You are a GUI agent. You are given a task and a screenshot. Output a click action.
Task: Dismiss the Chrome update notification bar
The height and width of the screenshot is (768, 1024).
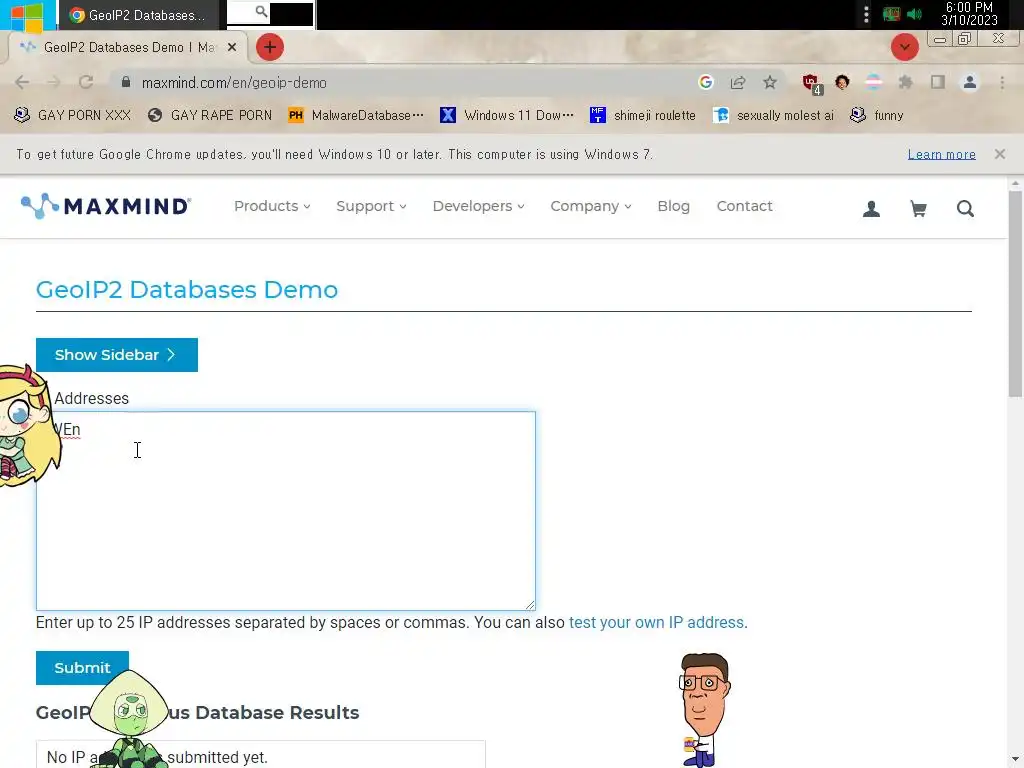(1000, 154)
